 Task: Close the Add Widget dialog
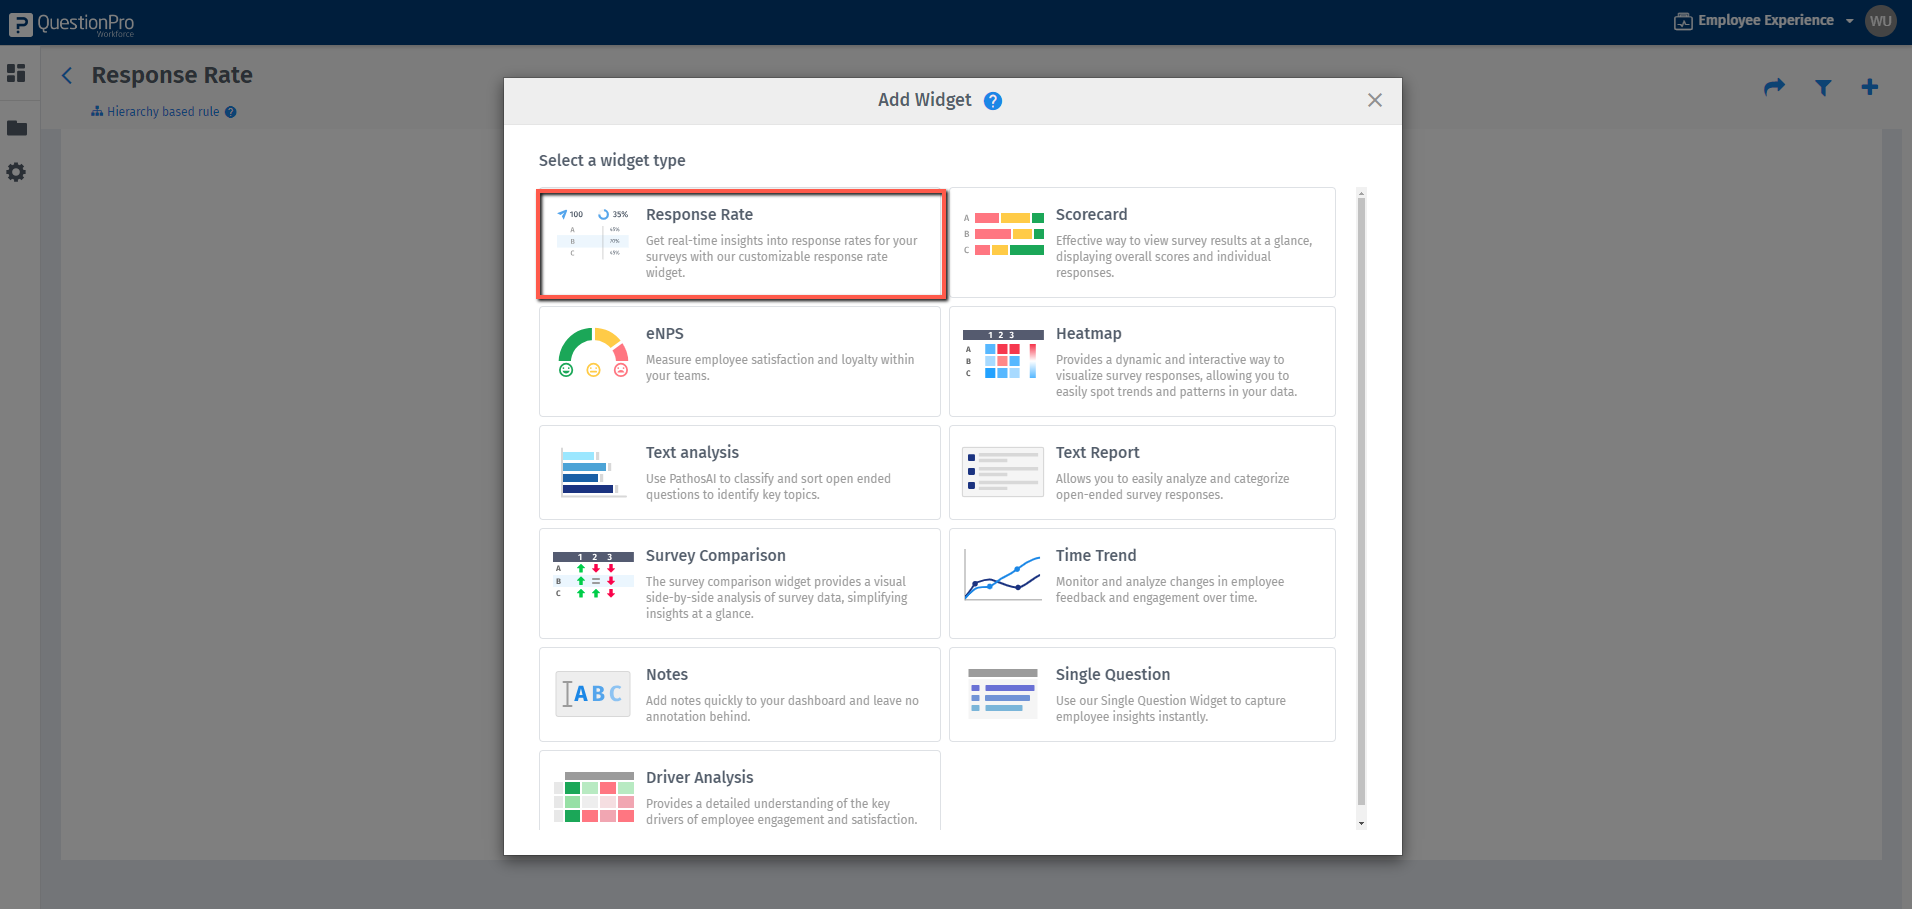click(1375, 100)
